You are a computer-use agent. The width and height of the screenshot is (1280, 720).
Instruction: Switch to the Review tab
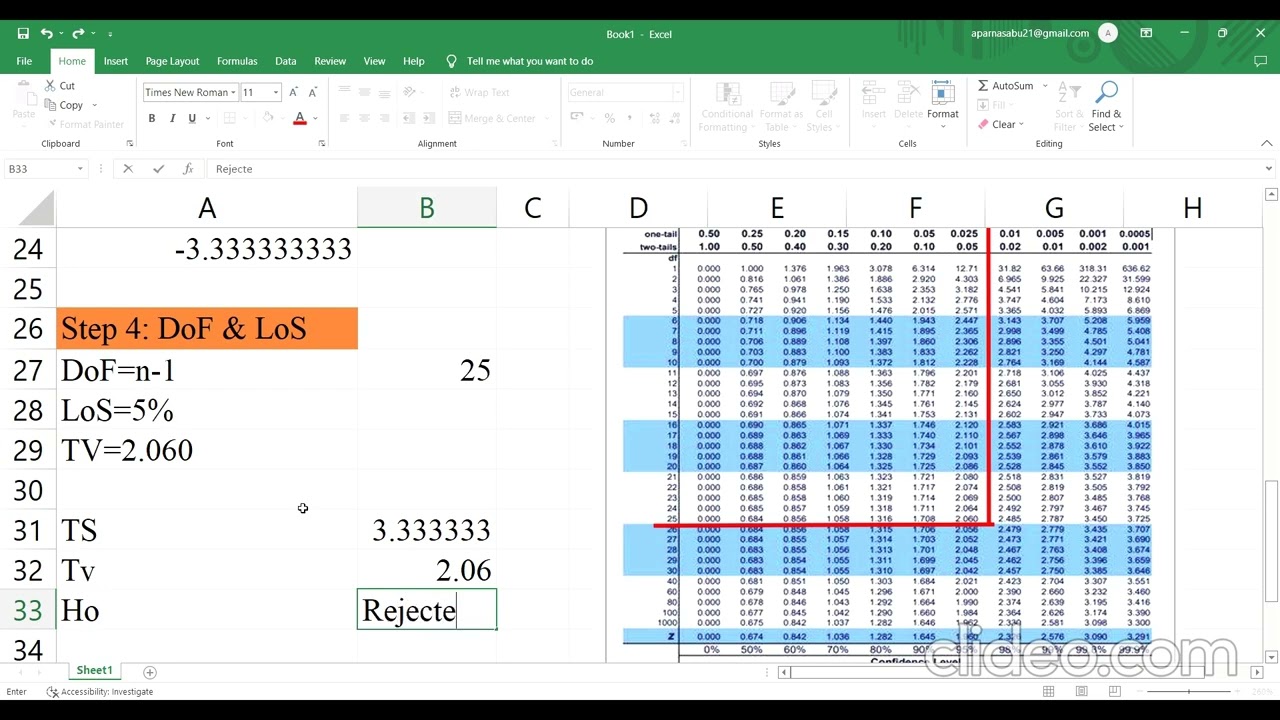pos(330,61)
